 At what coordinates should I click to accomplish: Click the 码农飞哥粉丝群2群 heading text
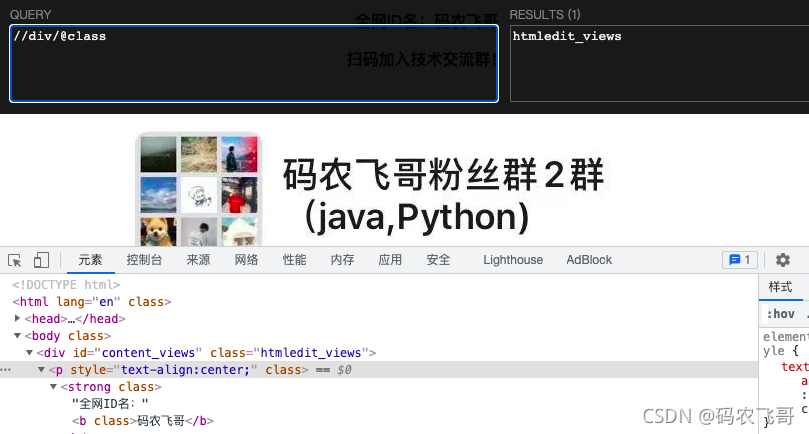[x=443, y=174]
